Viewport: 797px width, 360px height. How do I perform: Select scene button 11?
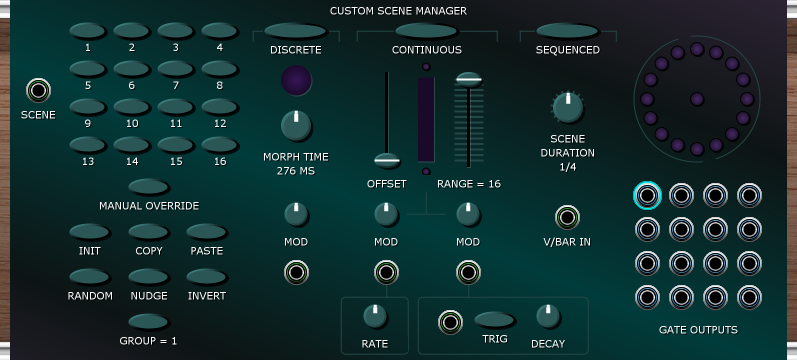tap(175, 106)
